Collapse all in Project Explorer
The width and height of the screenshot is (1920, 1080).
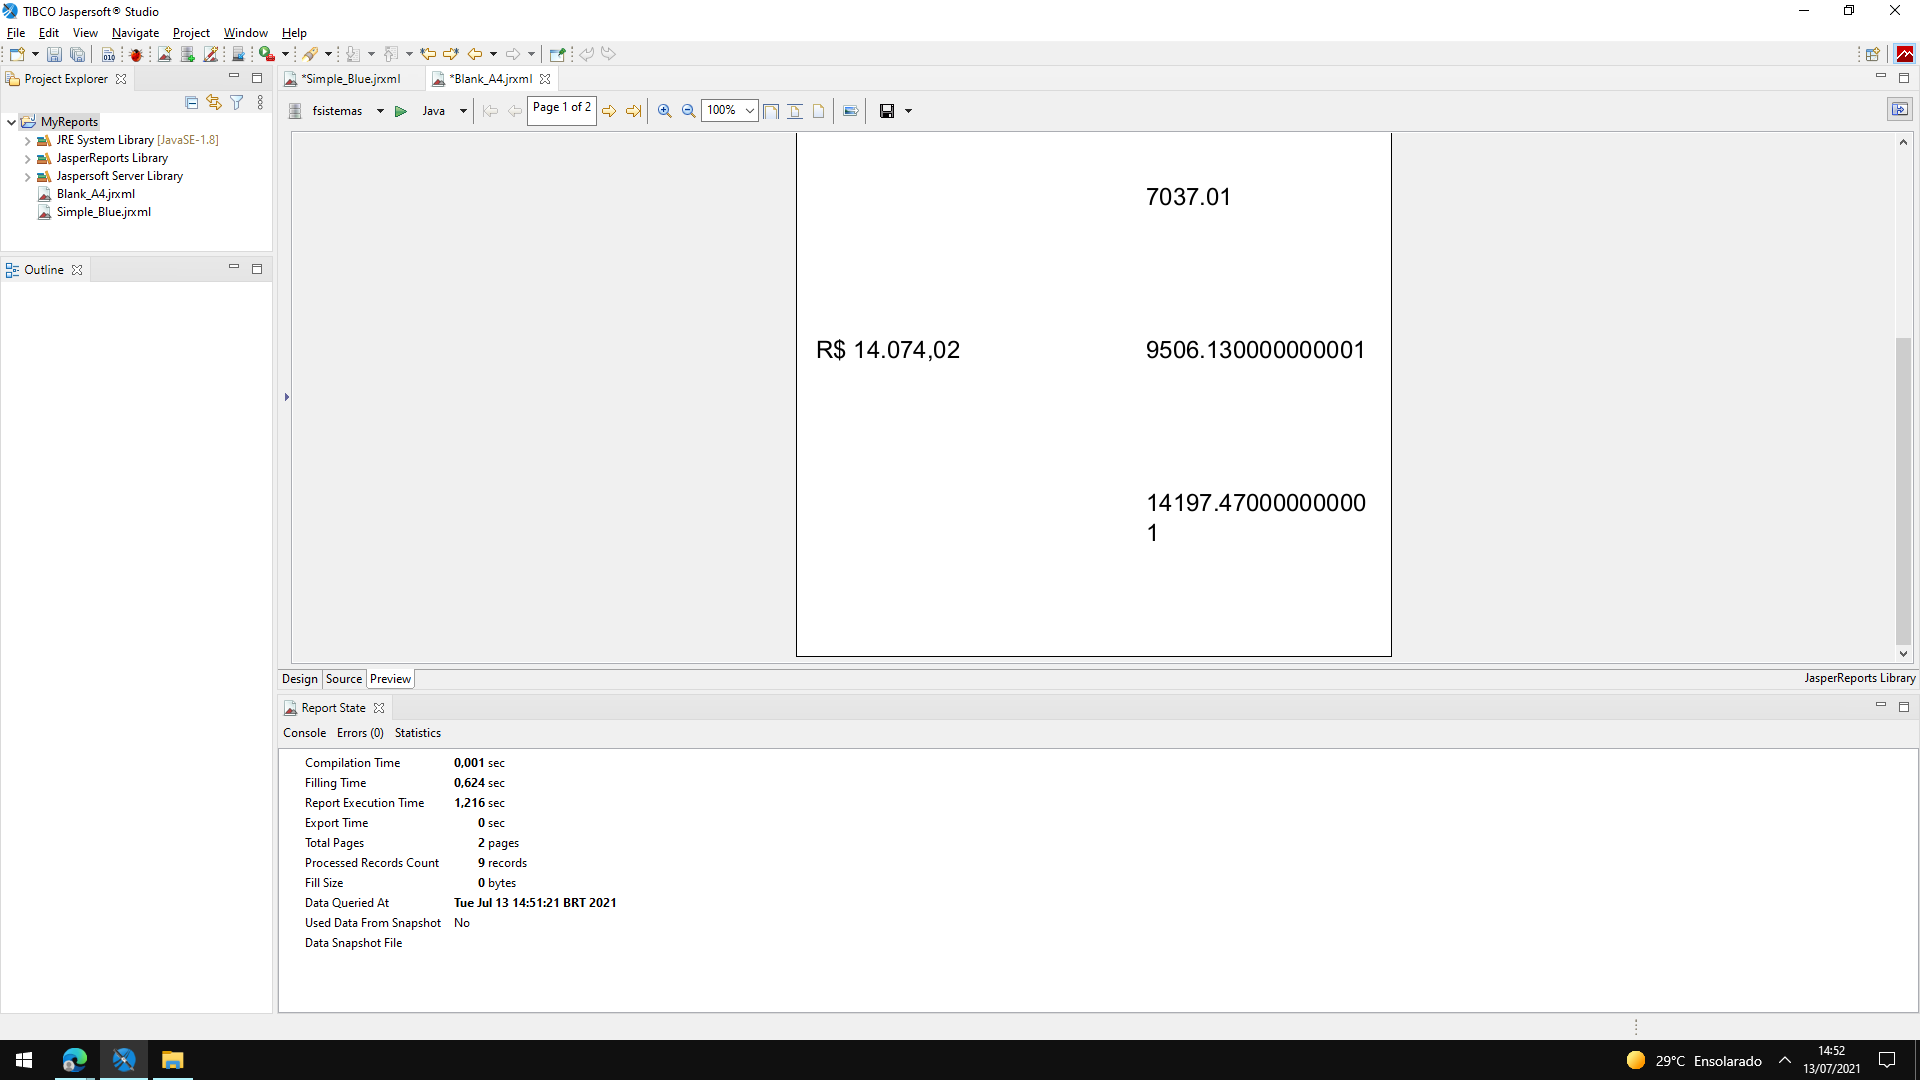click(x=191, y=102)
